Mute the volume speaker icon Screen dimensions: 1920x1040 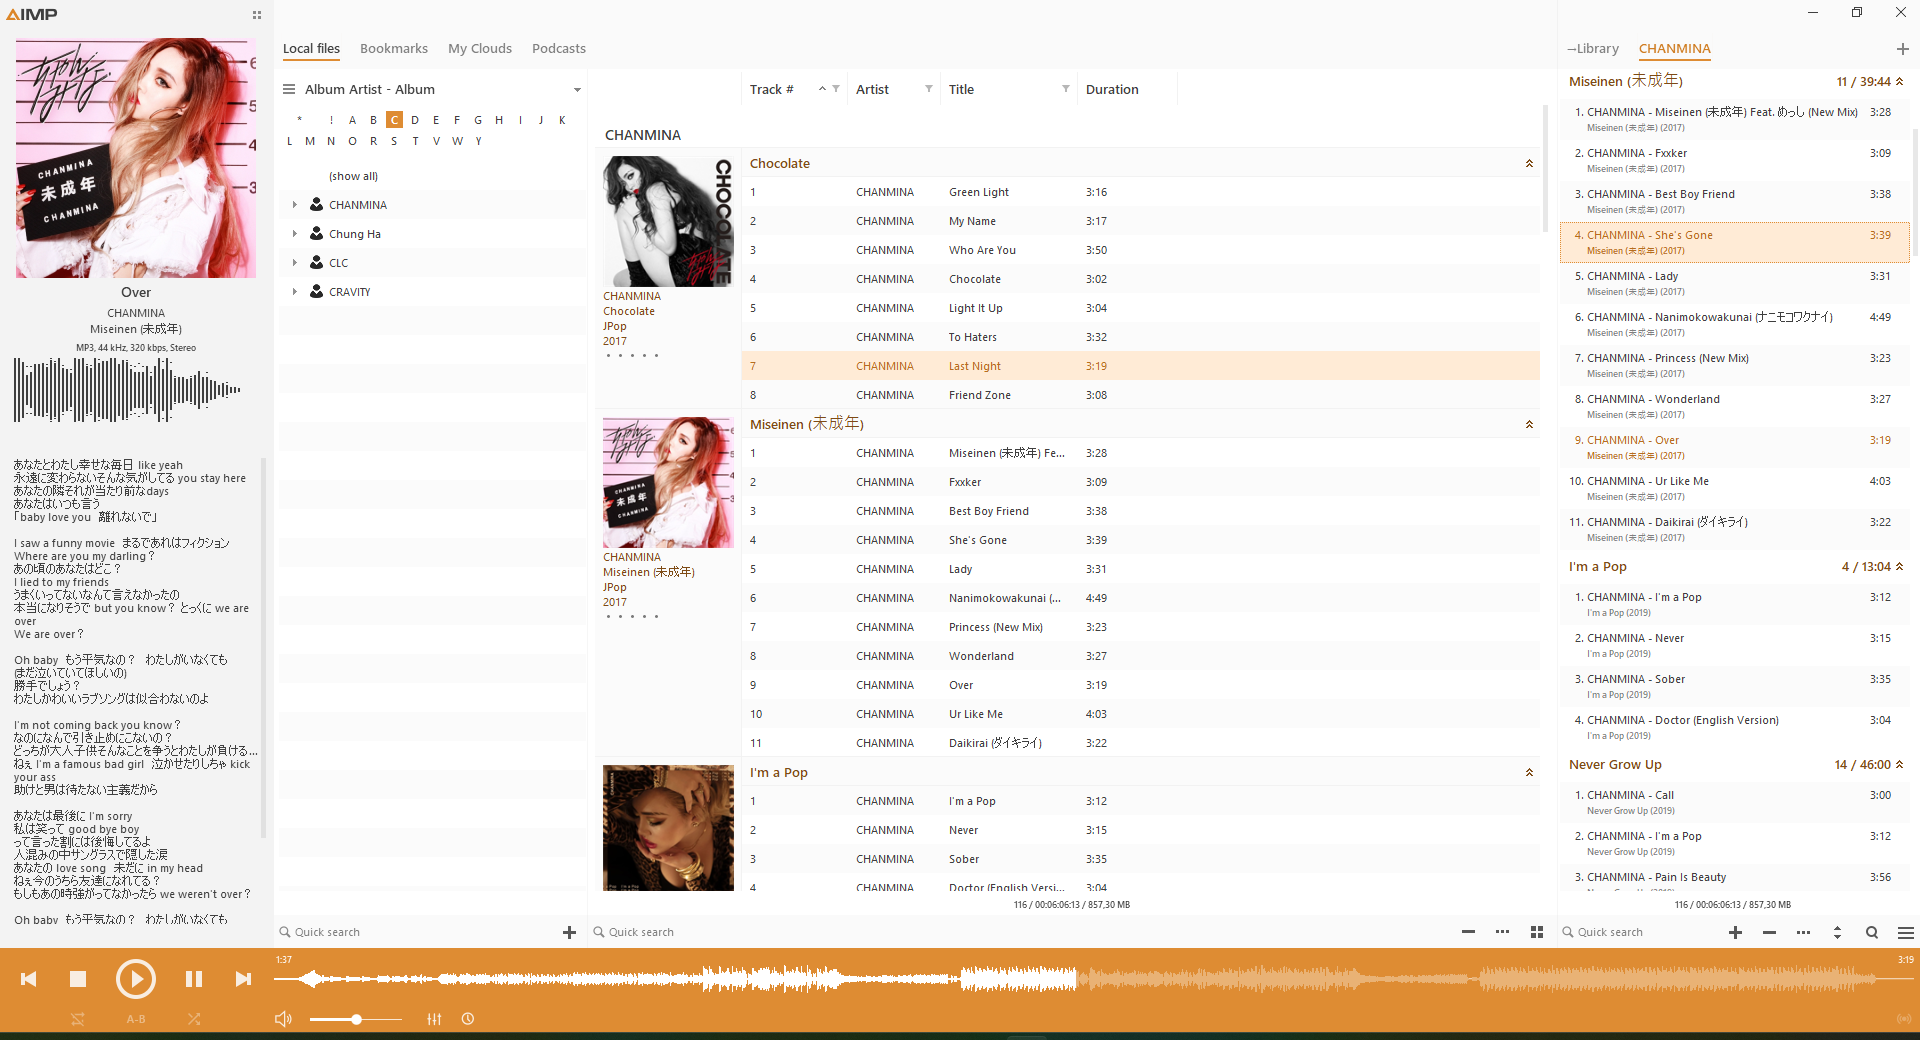[x=284, y=1019]
